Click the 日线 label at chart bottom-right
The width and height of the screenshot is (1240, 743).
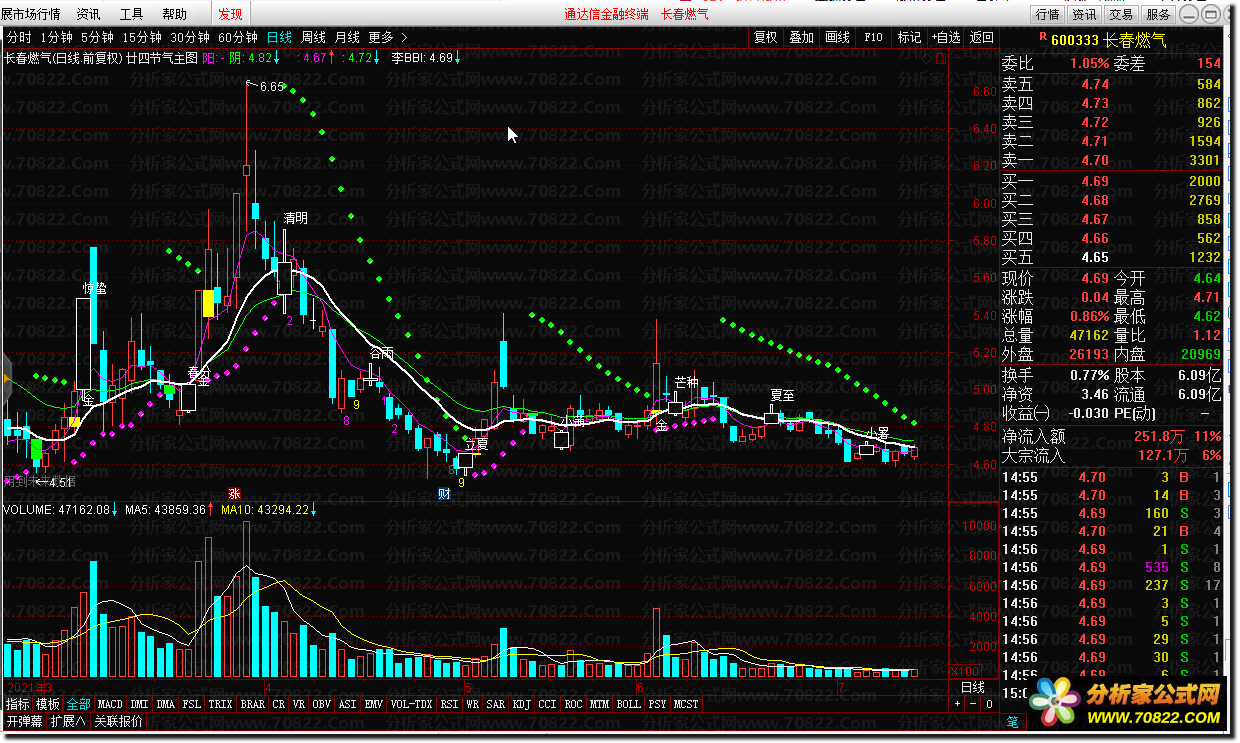(x=973, y=688)
